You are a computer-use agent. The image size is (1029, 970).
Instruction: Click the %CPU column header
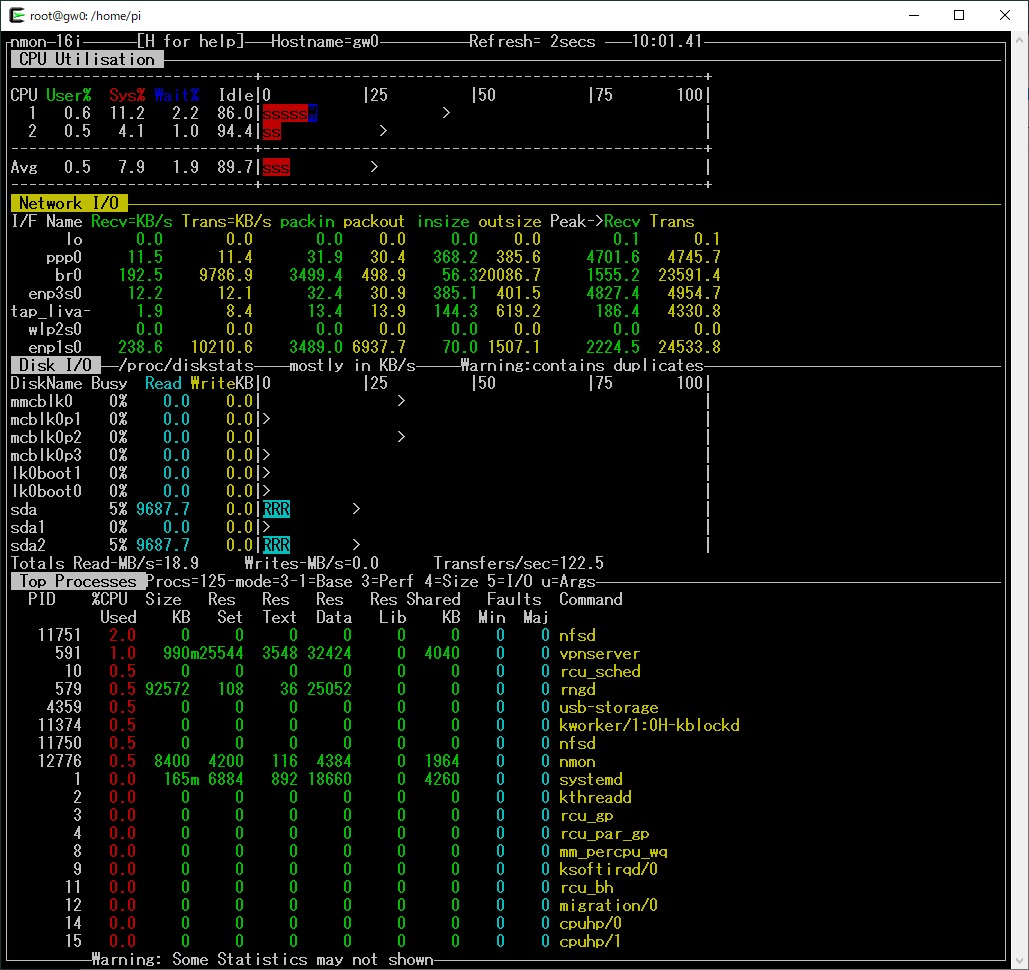click(x=109, y=599)
